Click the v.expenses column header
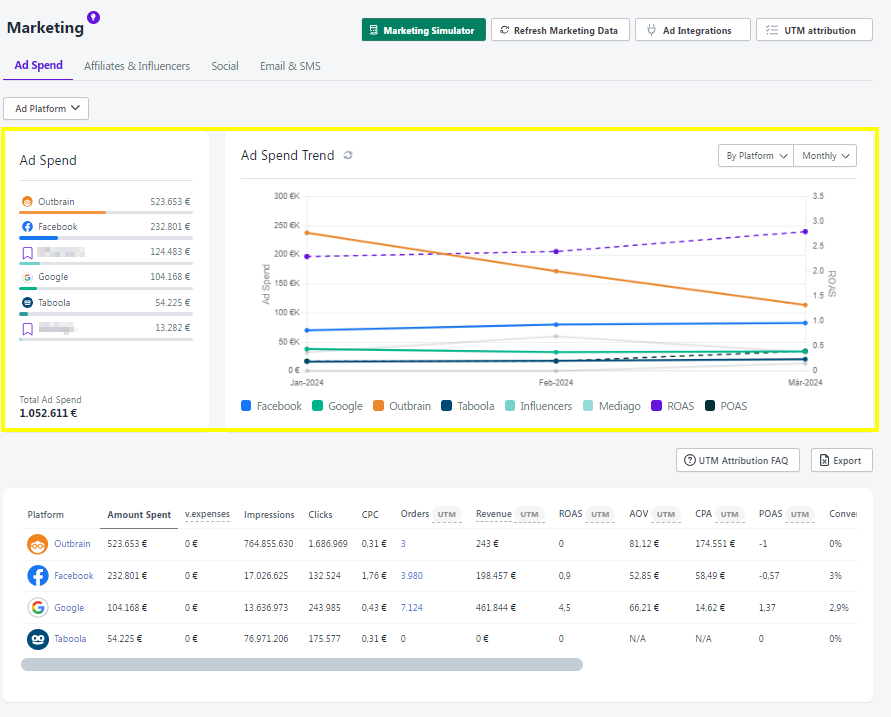The image size is (891, 717). click(x=207, y=514)
